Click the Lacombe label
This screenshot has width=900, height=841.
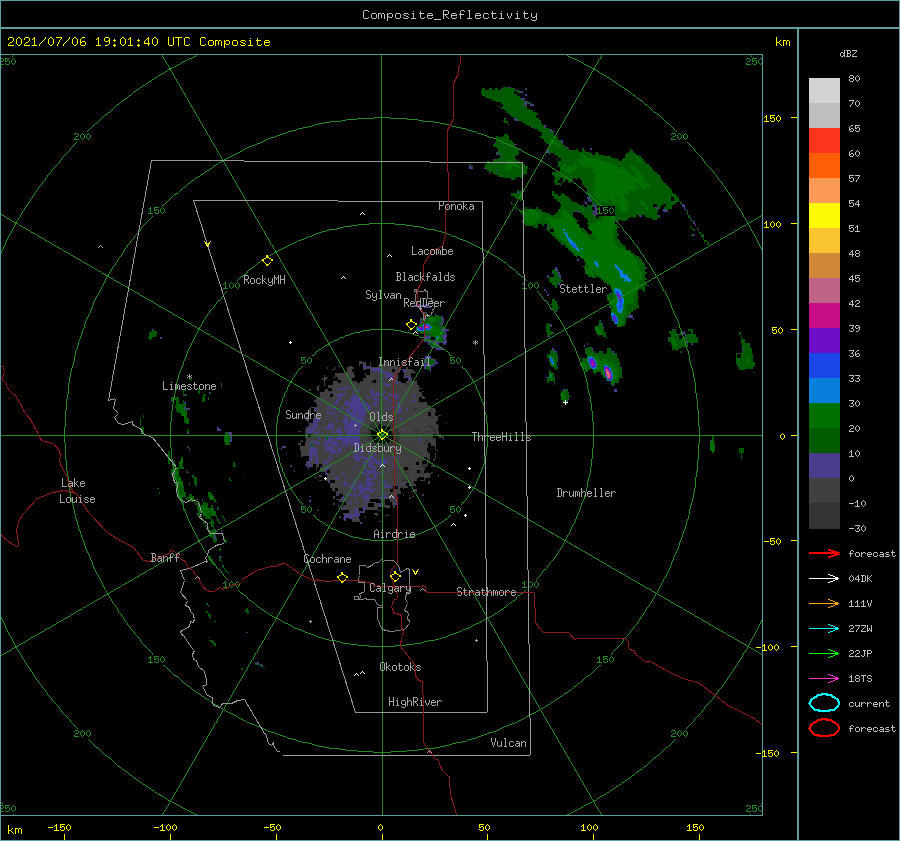pos(432,251)
